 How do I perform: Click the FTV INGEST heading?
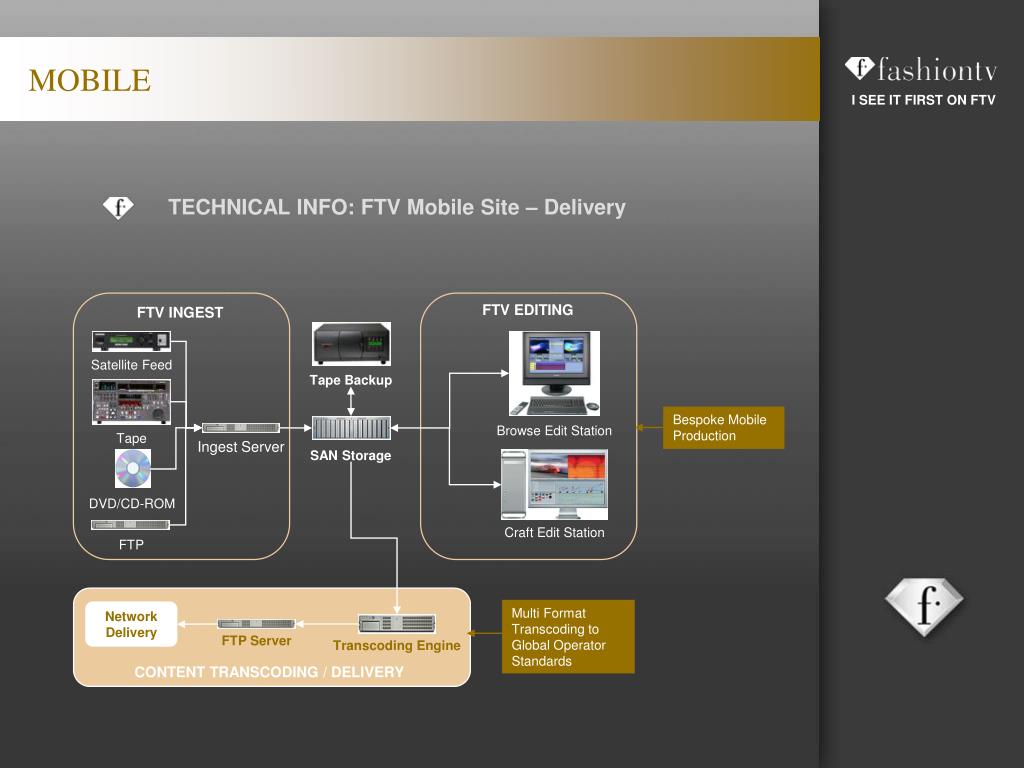point(180,313)
